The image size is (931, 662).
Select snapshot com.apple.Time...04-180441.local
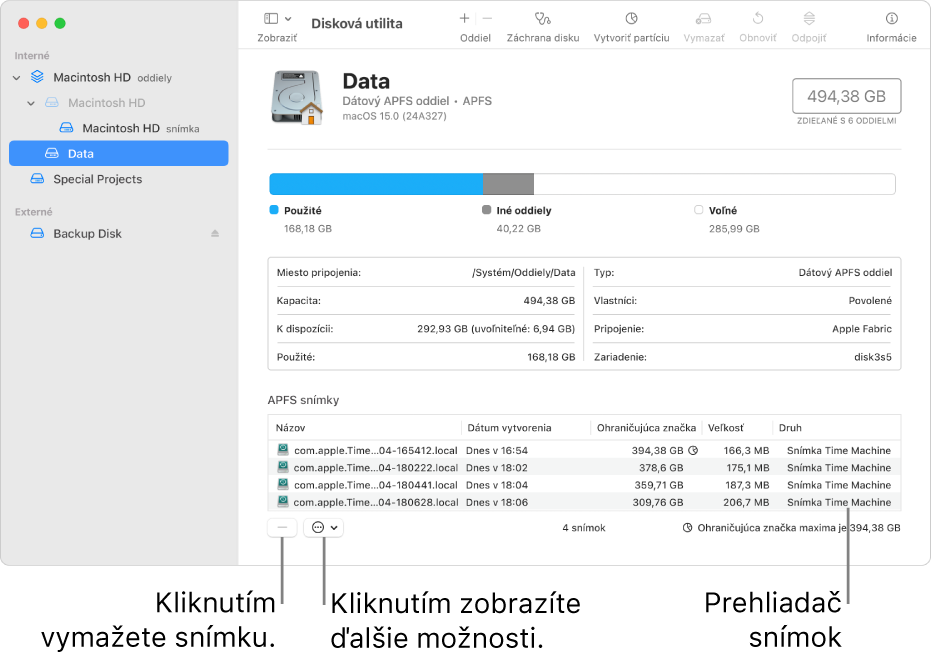tap(584, 485)
